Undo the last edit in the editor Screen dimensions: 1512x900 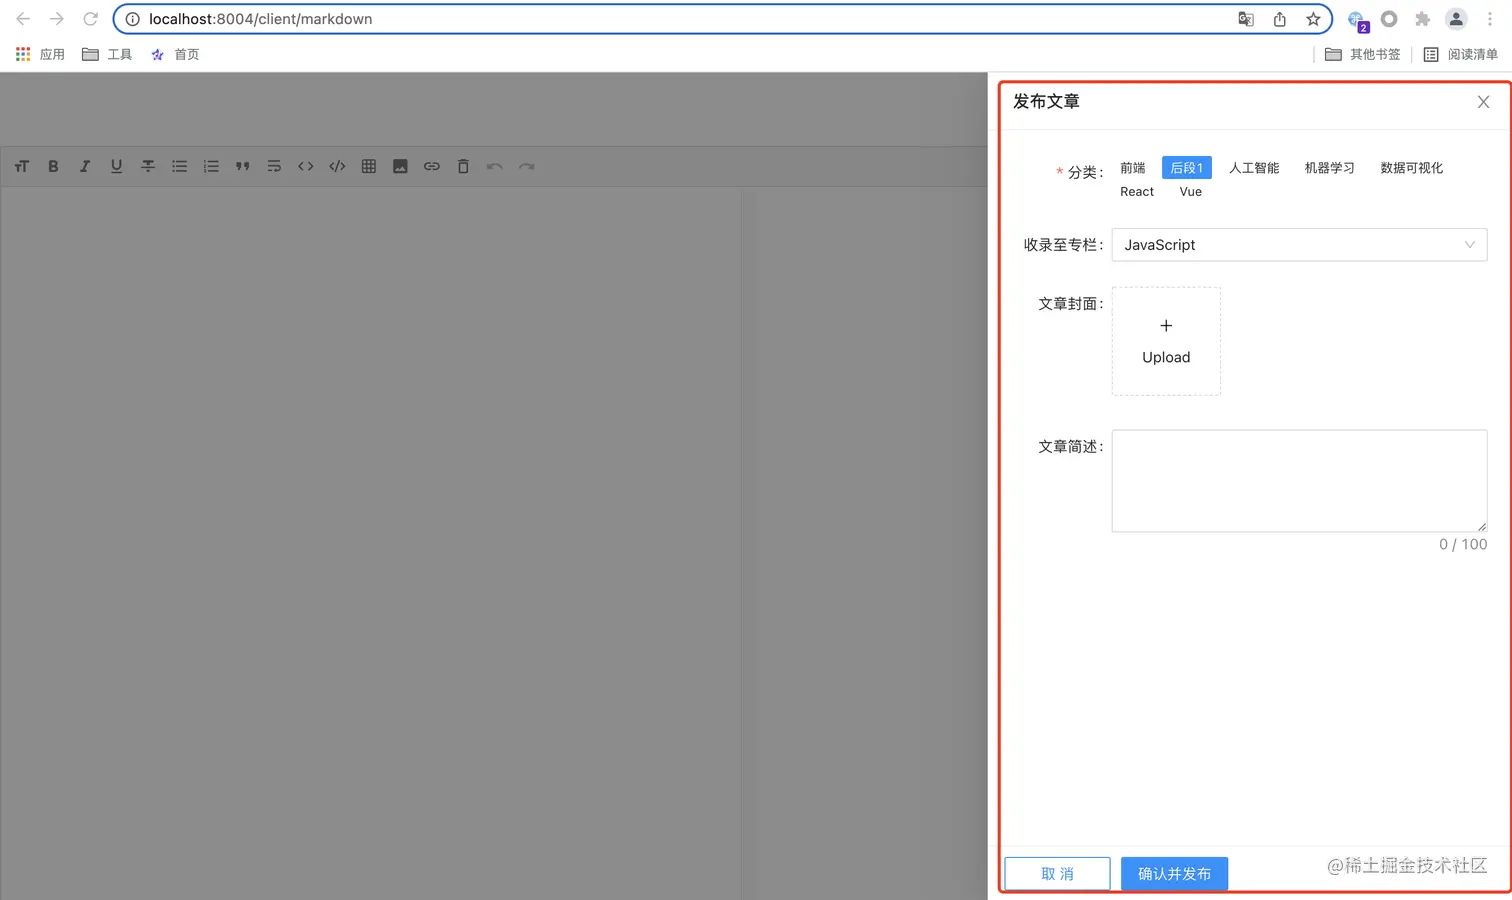pos(495,166)
